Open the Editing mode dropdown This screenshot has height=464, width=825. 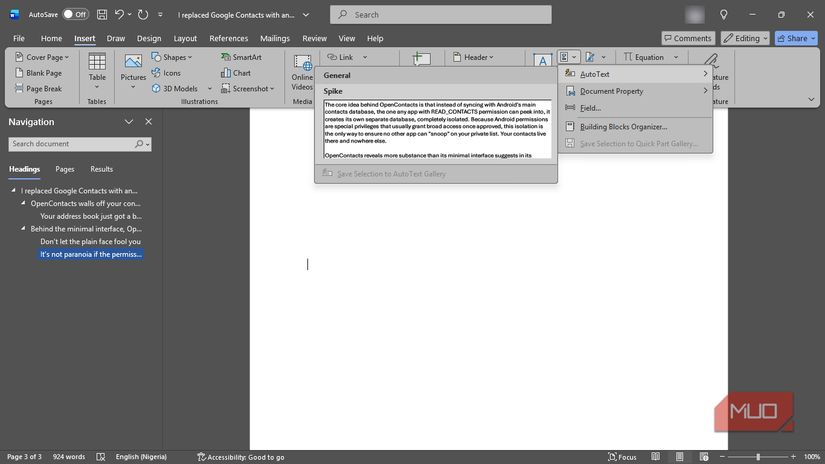745,38
